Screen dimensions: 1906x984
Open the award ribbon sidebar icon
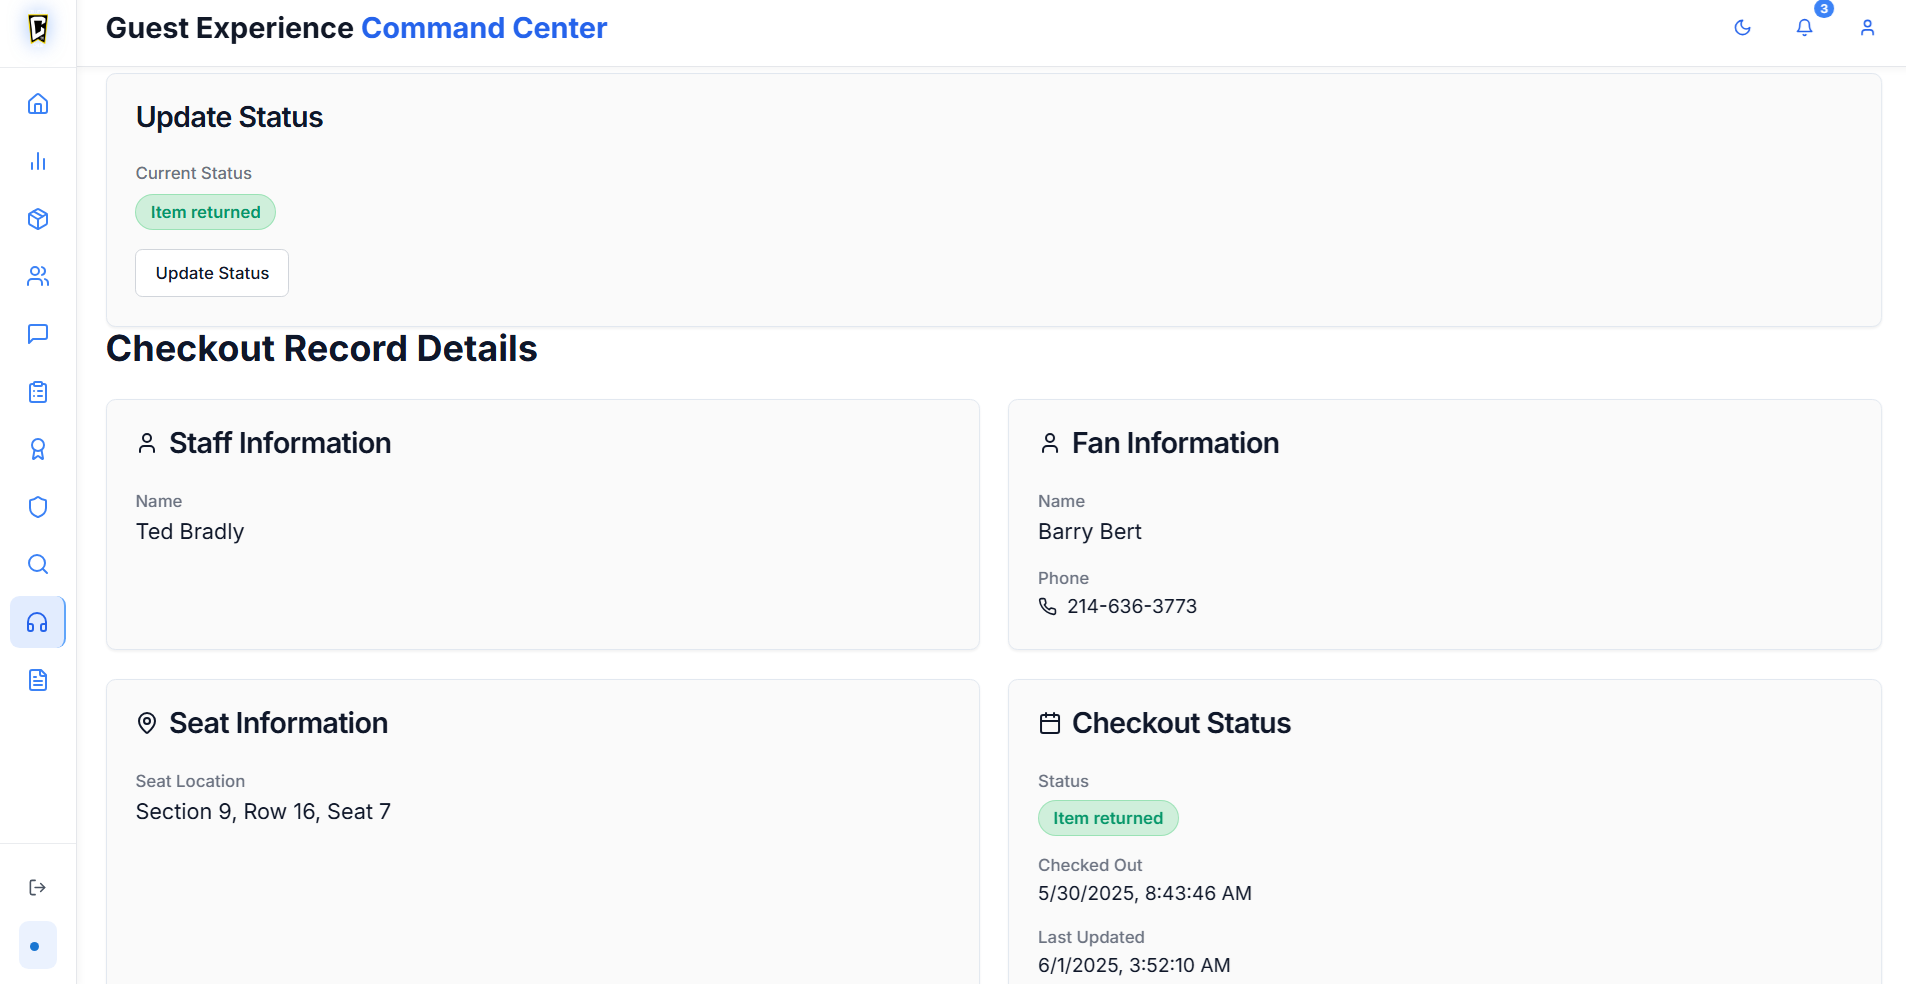coord(38,449)
